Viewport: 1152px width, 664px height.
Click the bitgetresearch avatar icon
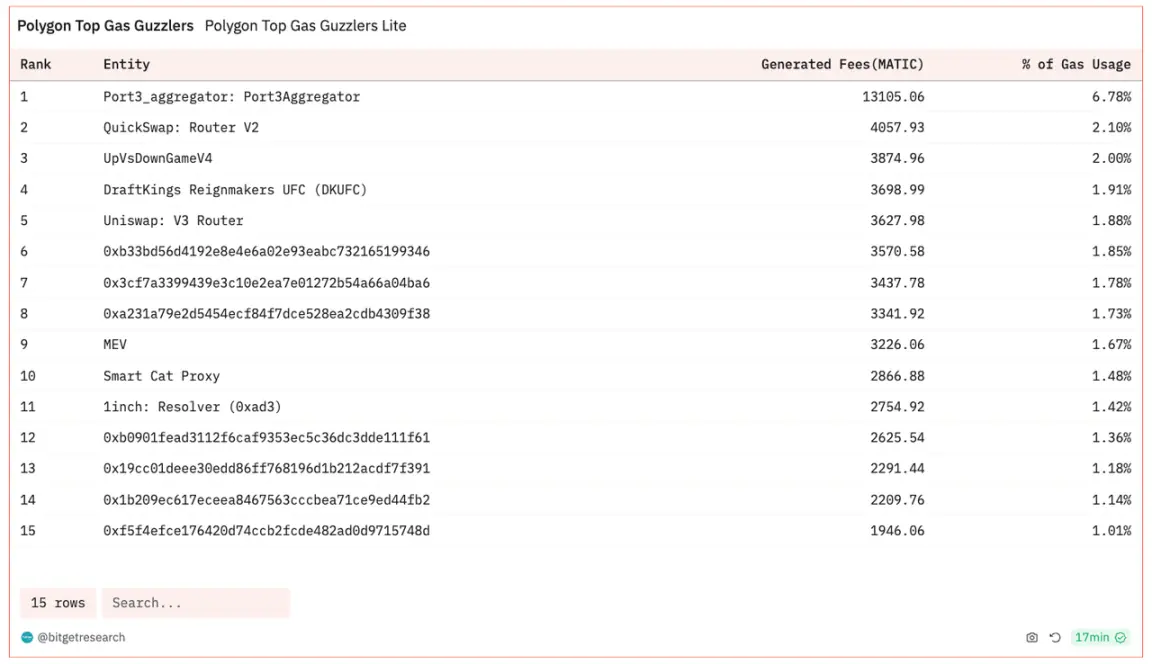coord(27,637)
